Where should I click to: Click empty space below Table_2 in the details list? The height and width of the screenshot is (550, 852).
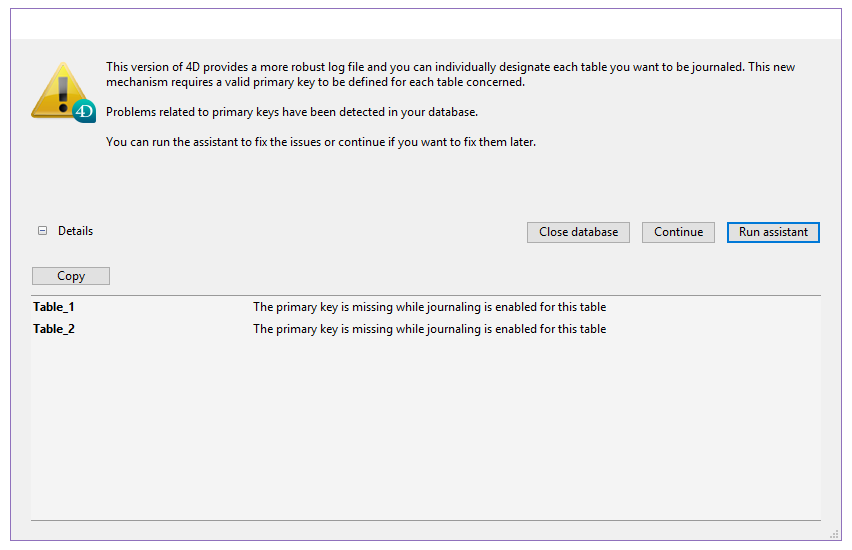tap(425, 430)
